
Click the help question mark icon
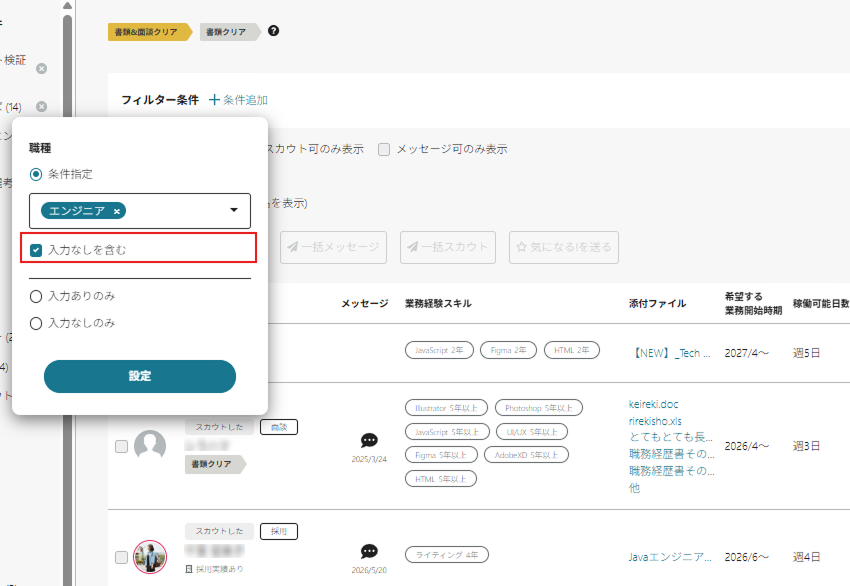point(274,31)
